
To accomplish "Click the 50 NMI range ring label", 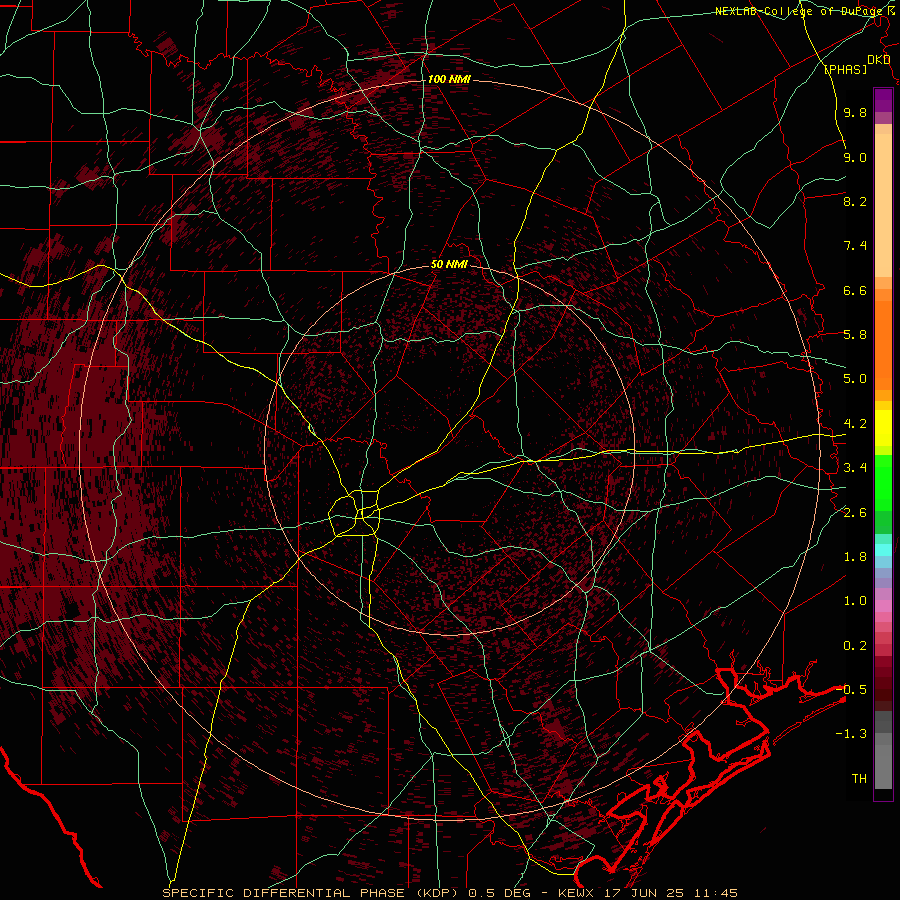I will pyautogui.click(x=449, y=265).
